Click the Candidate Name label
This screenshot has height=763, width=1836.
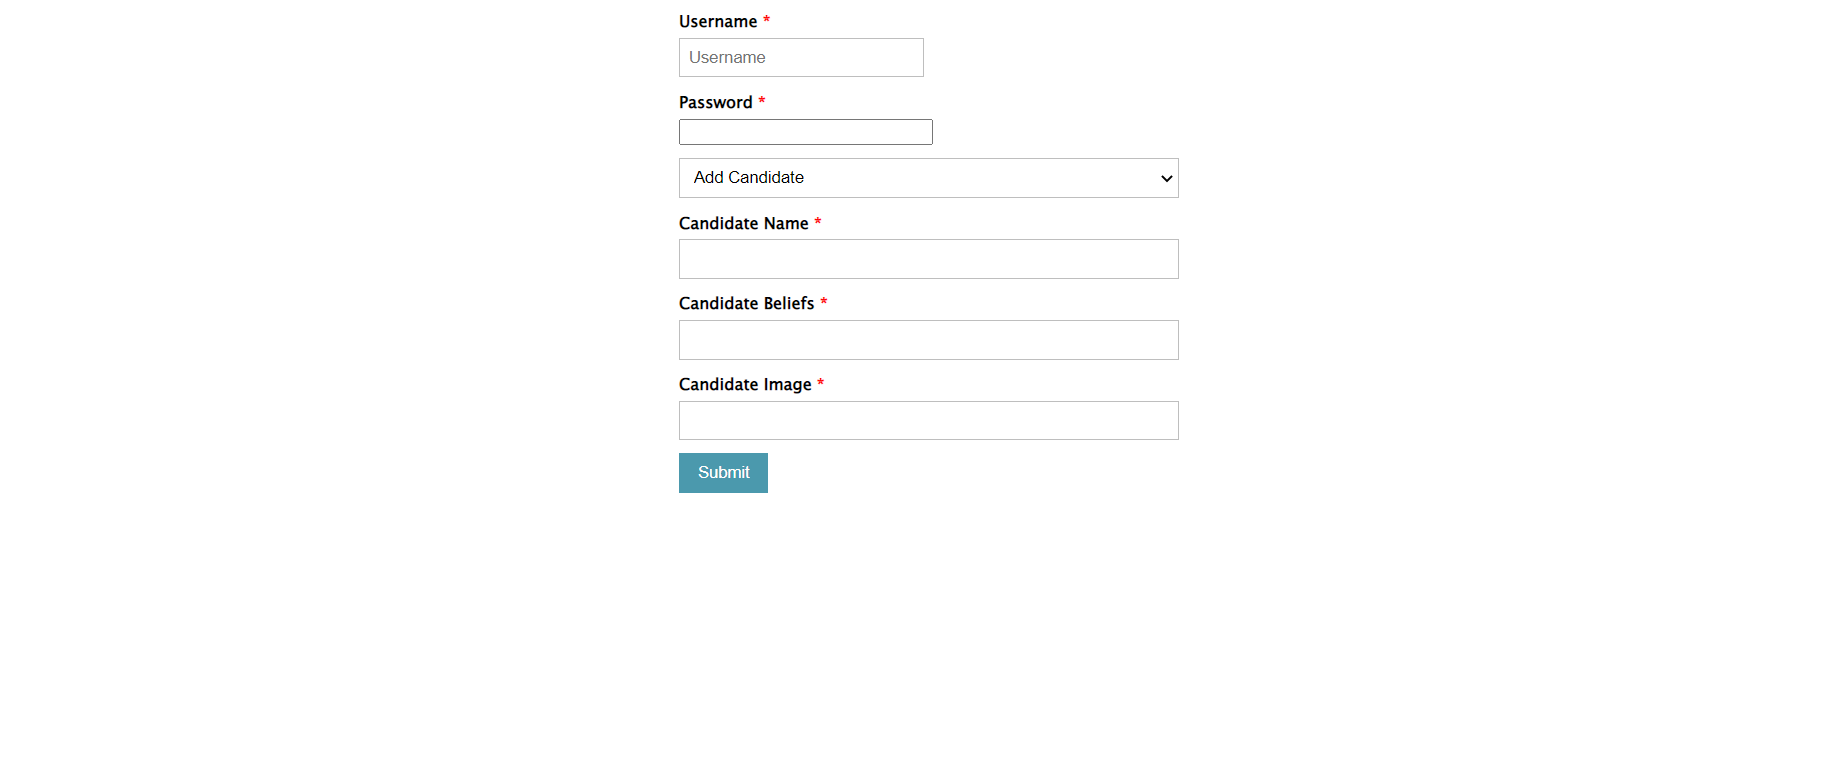[743, 224]
